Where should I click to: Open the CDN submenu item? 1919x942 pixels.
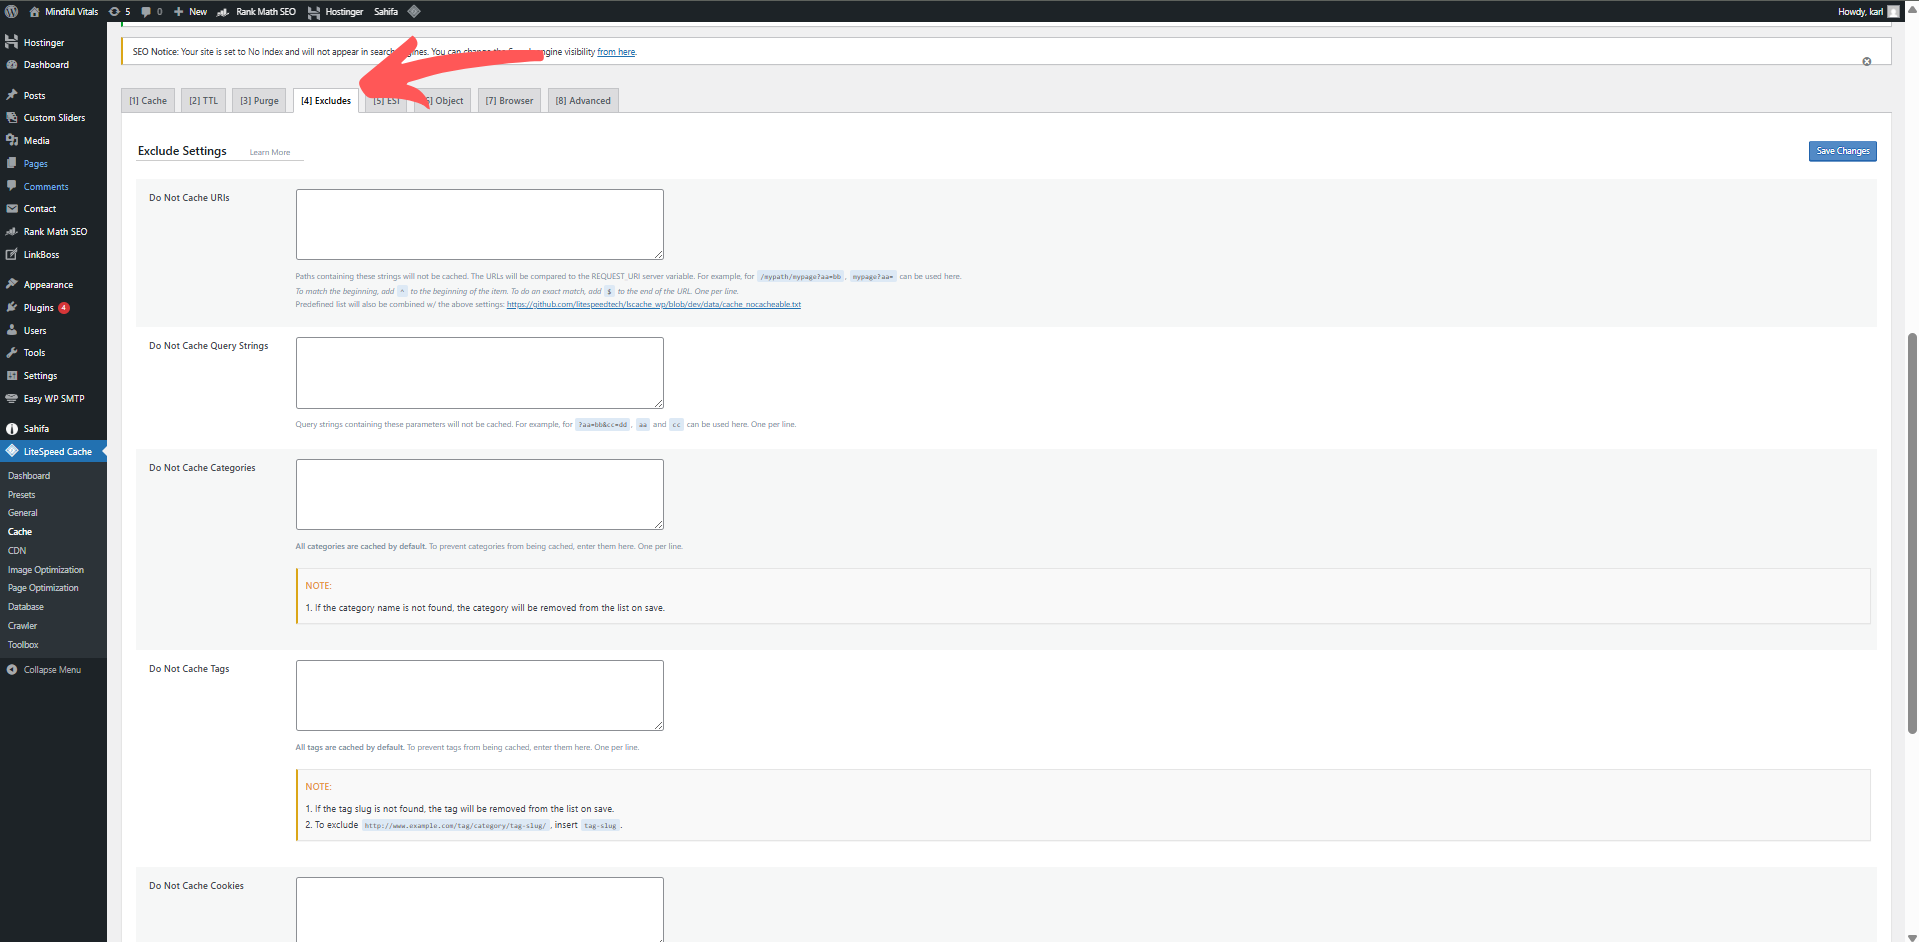(x=17, y=551)
